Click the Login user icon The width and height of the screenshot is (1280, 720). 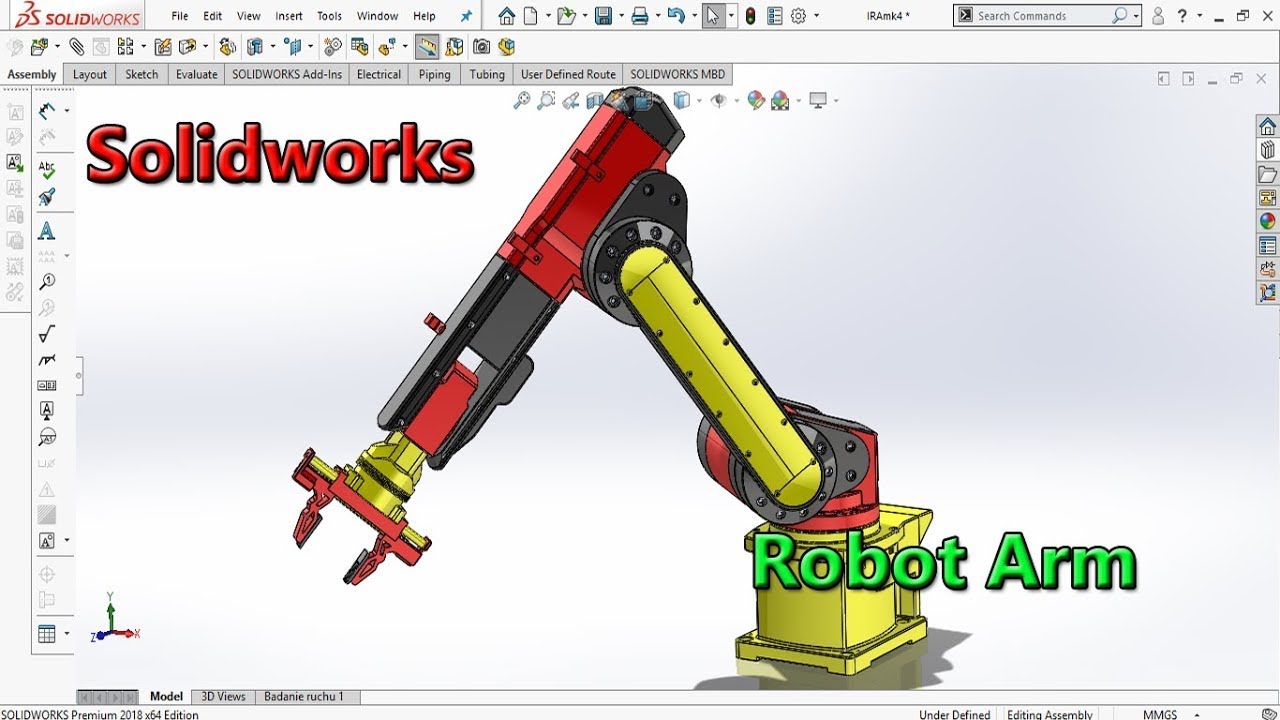pos(1158,16)
